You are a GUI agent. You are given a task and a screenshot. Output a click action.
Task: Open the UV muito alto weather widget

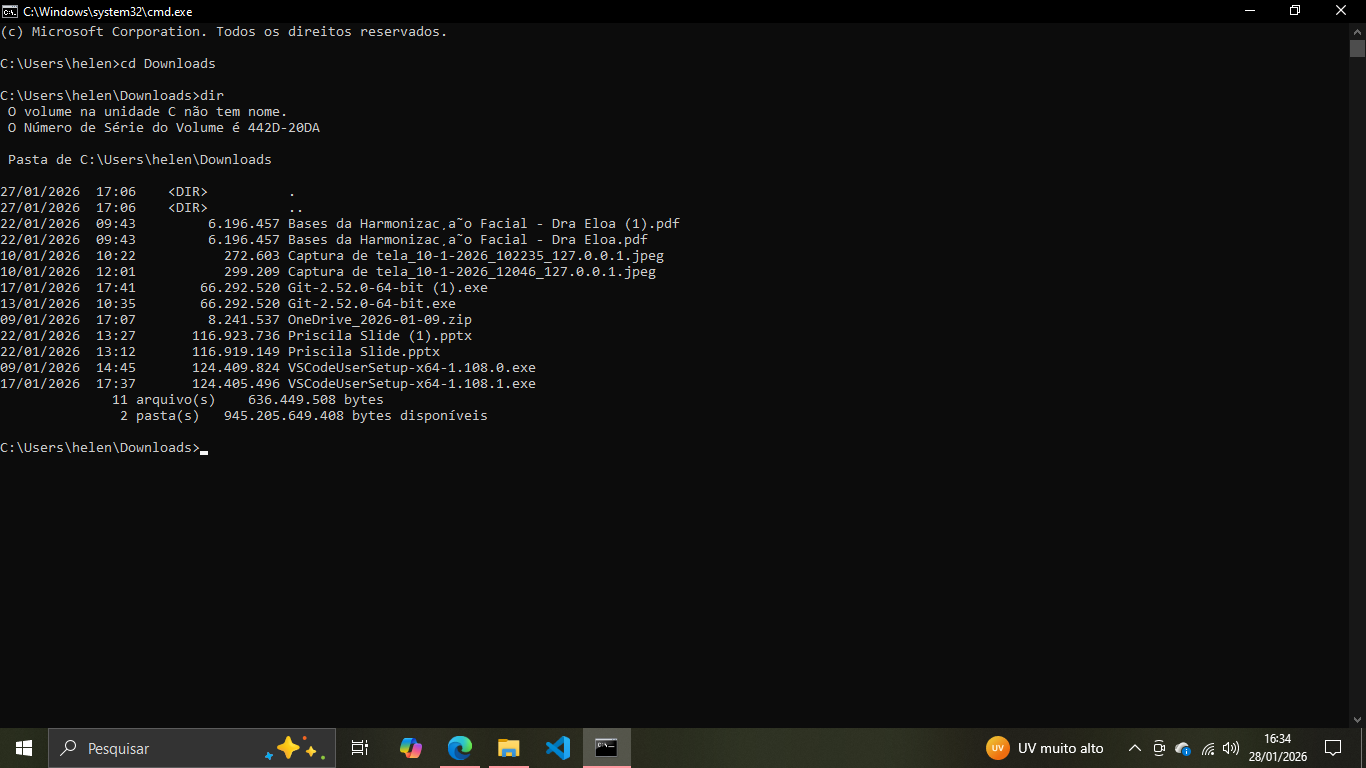(x=1045, y=748)
